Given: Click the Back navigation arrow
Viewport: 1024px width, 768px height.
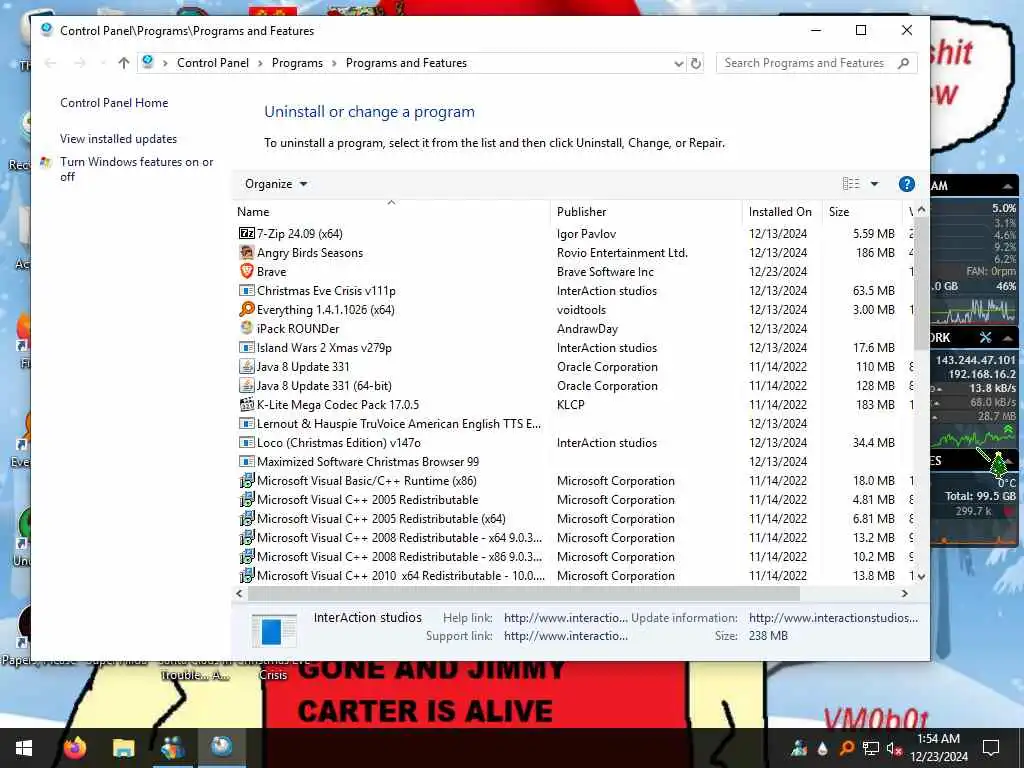Looking at the screenshot, I should [50, 63].
